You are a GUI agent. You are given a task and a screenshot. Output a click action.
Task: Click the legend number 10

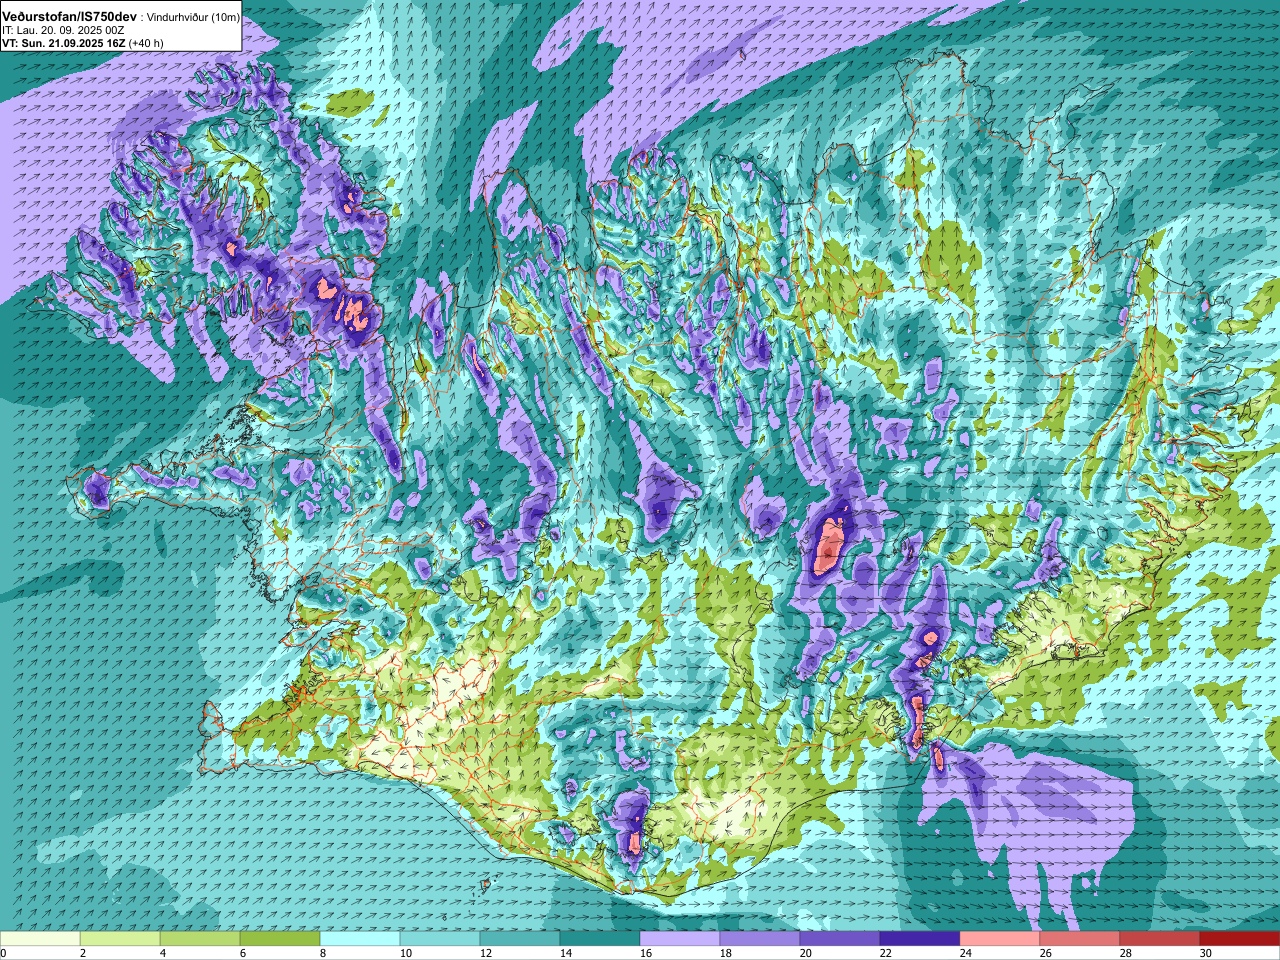click(406, 953)
